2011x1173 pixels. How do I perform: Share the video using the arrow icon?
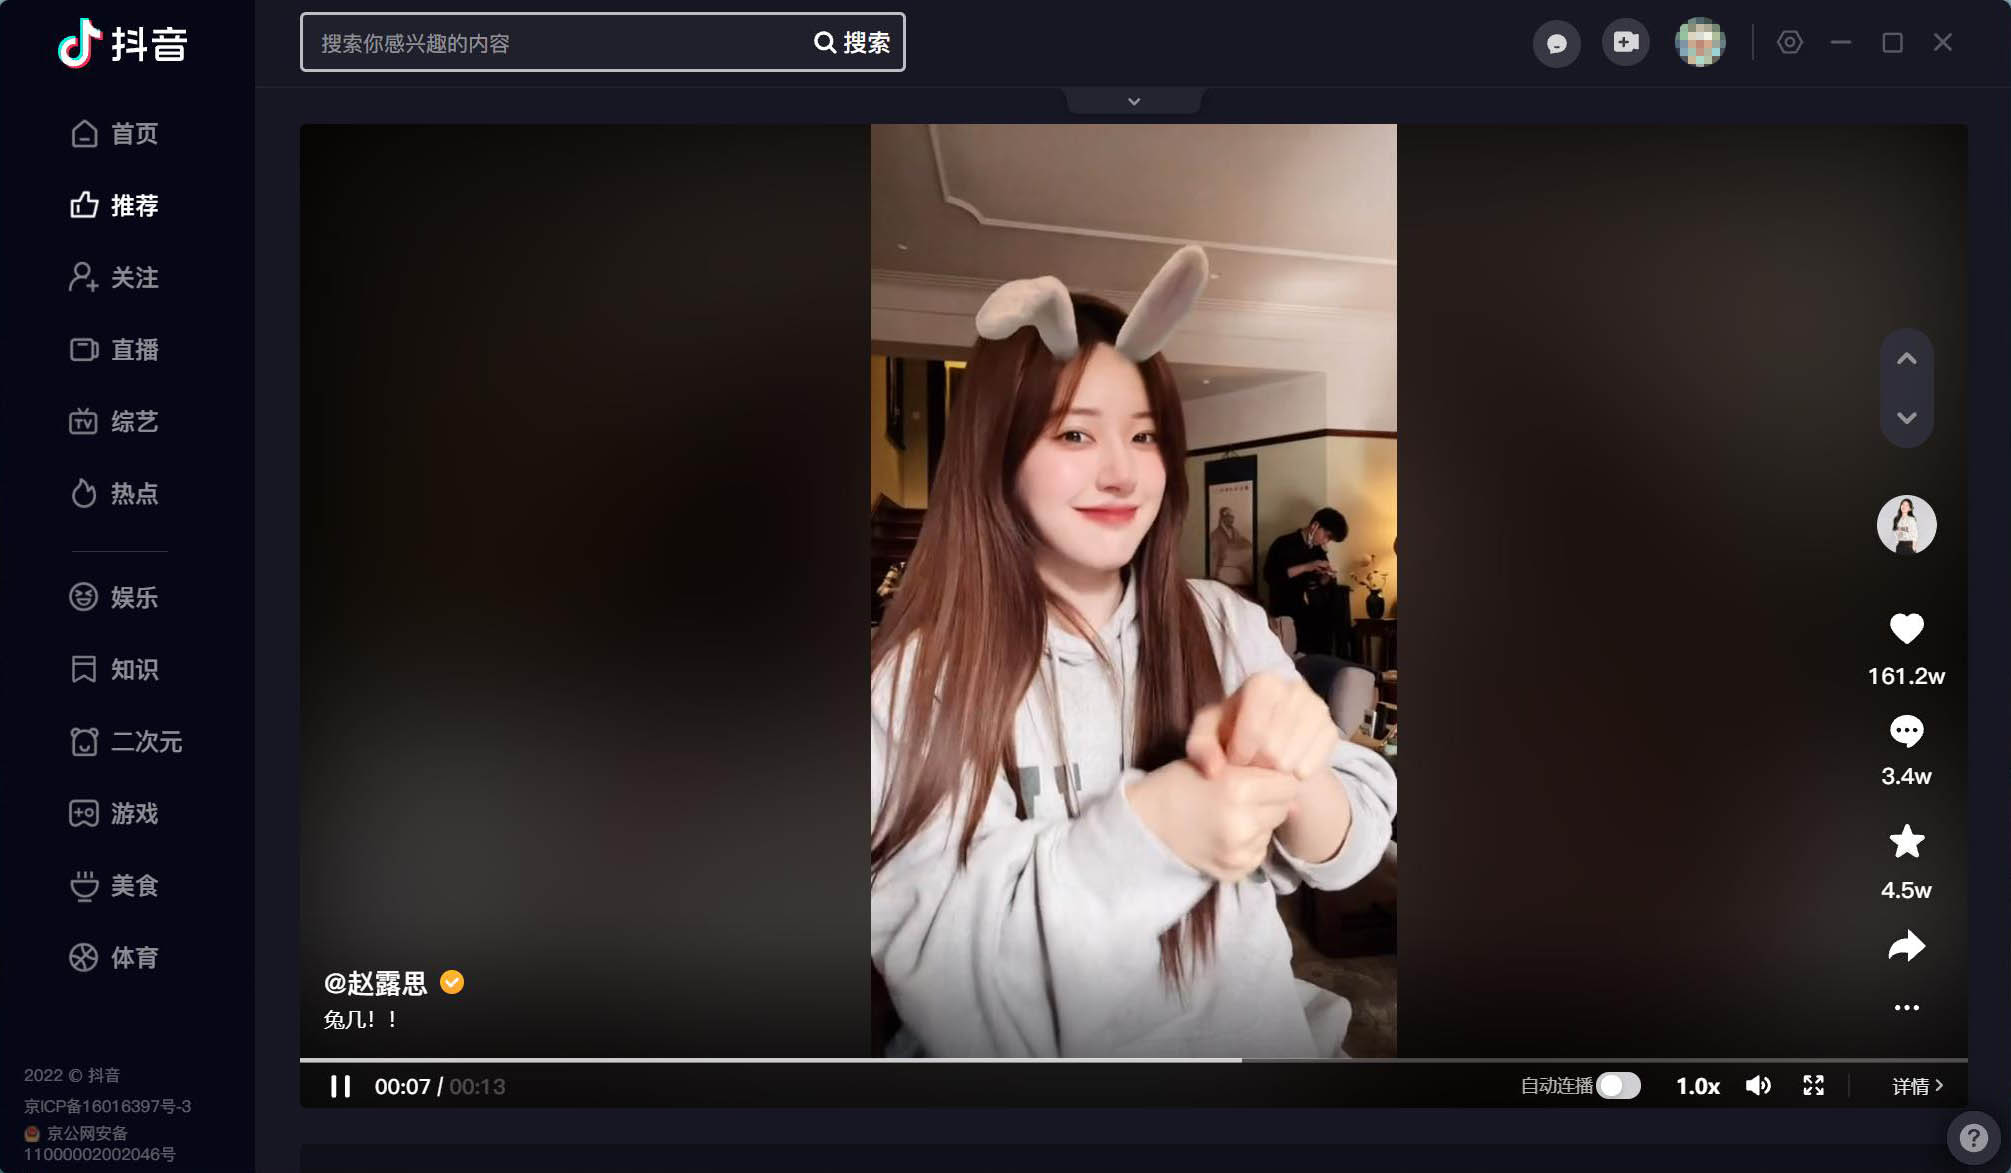[x=1906, y=946]
